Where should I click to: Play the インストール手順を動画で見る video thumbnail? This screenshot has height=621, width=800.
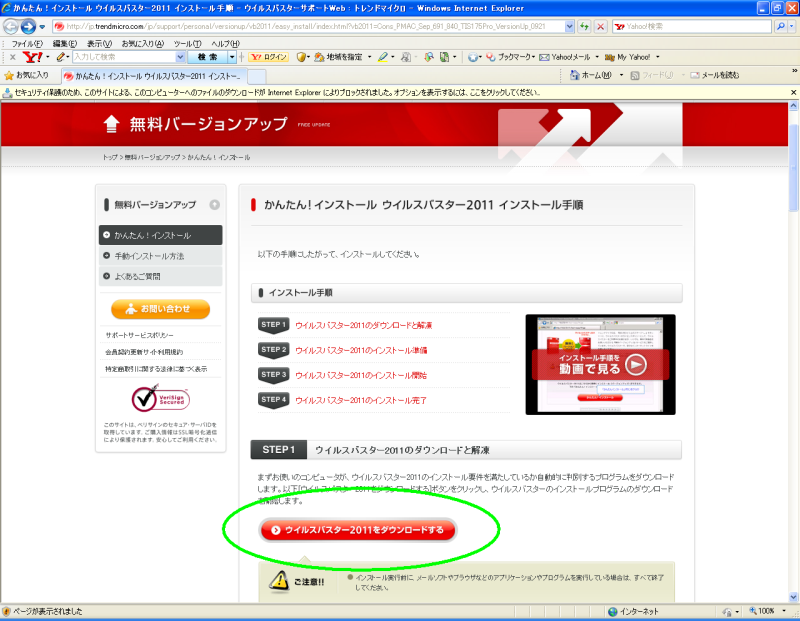(601, 364)
